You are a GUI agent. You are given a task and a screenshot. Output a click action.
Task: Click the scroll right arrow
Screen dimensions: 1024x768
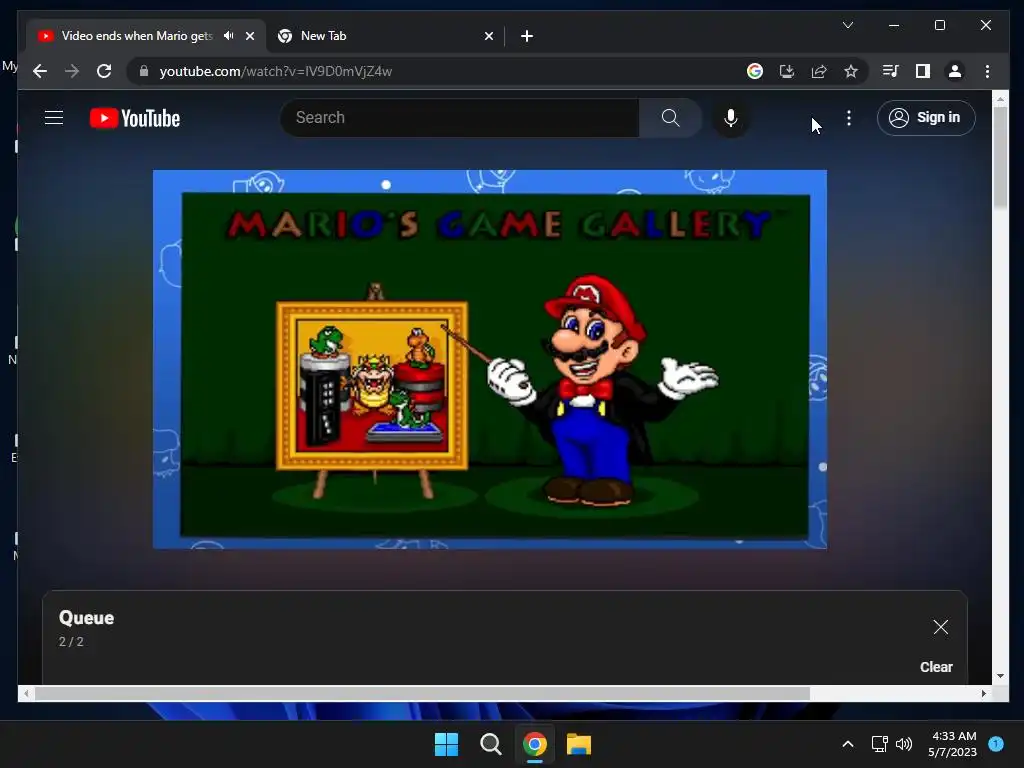point(984,694)
